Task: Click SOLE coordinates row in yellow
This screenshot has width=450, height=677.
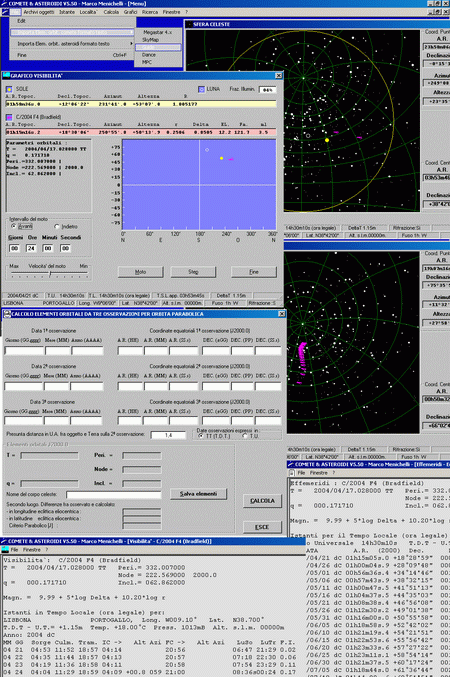Action: [x=141, y=104]
